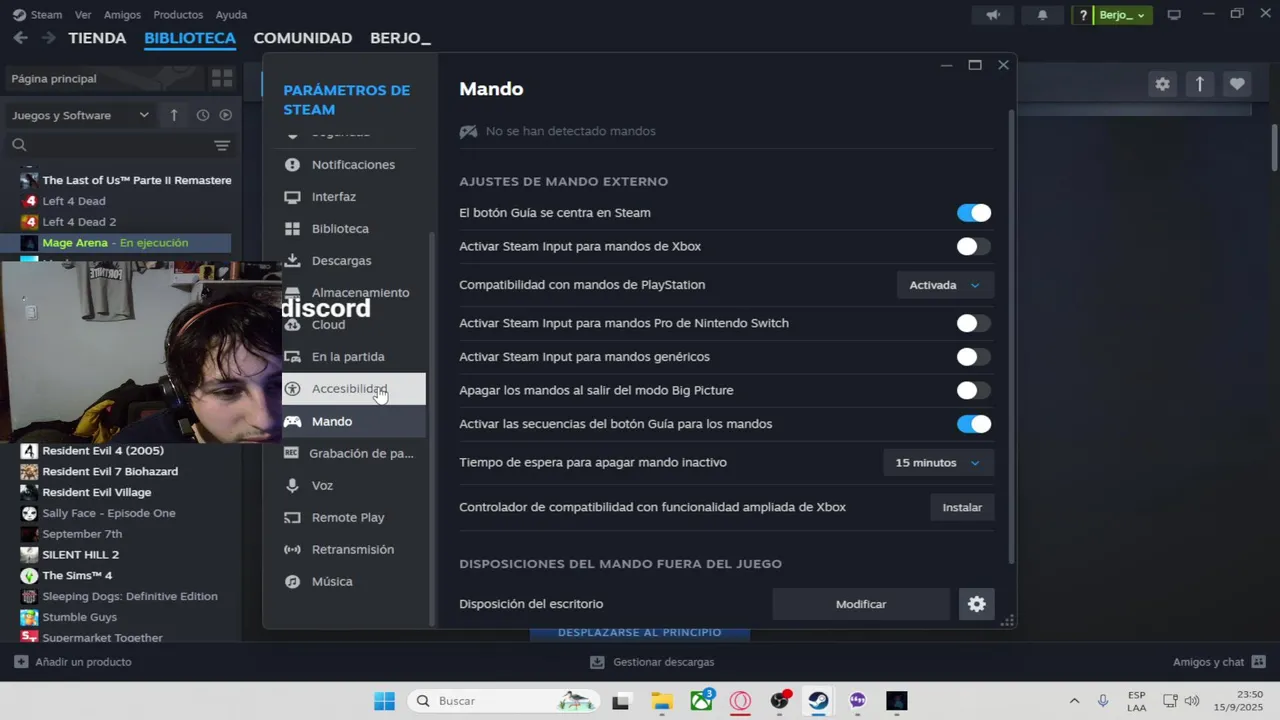Screen dimensions: 1280x720
Task: Click the Big Picture mode monitor icon
Action: coord(1174,15)
